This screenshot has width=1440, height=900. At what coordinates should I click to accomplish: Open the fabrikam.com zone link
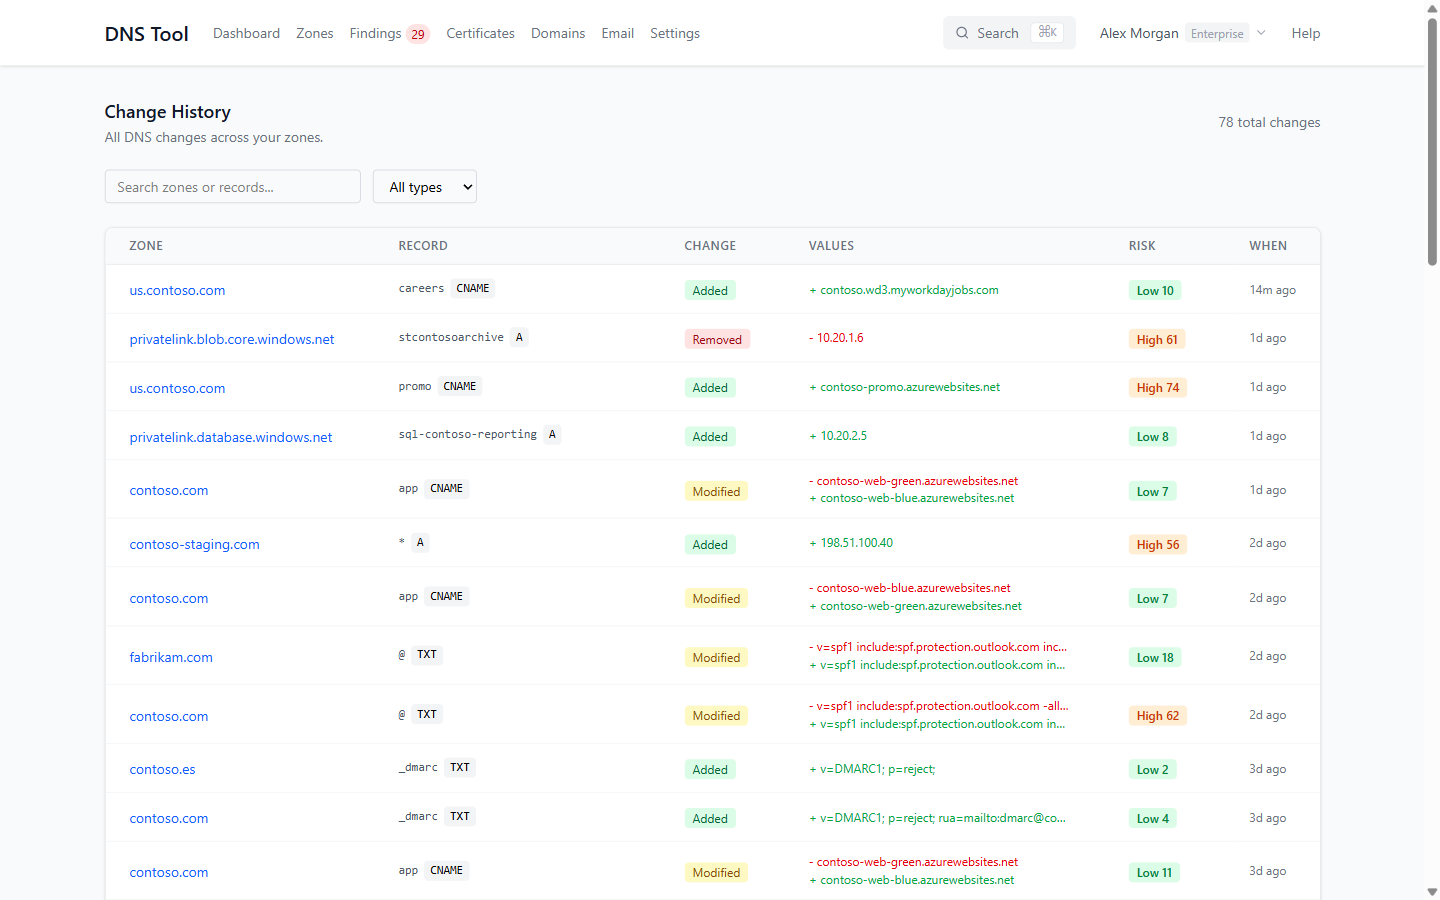click(x=171, y=657)
